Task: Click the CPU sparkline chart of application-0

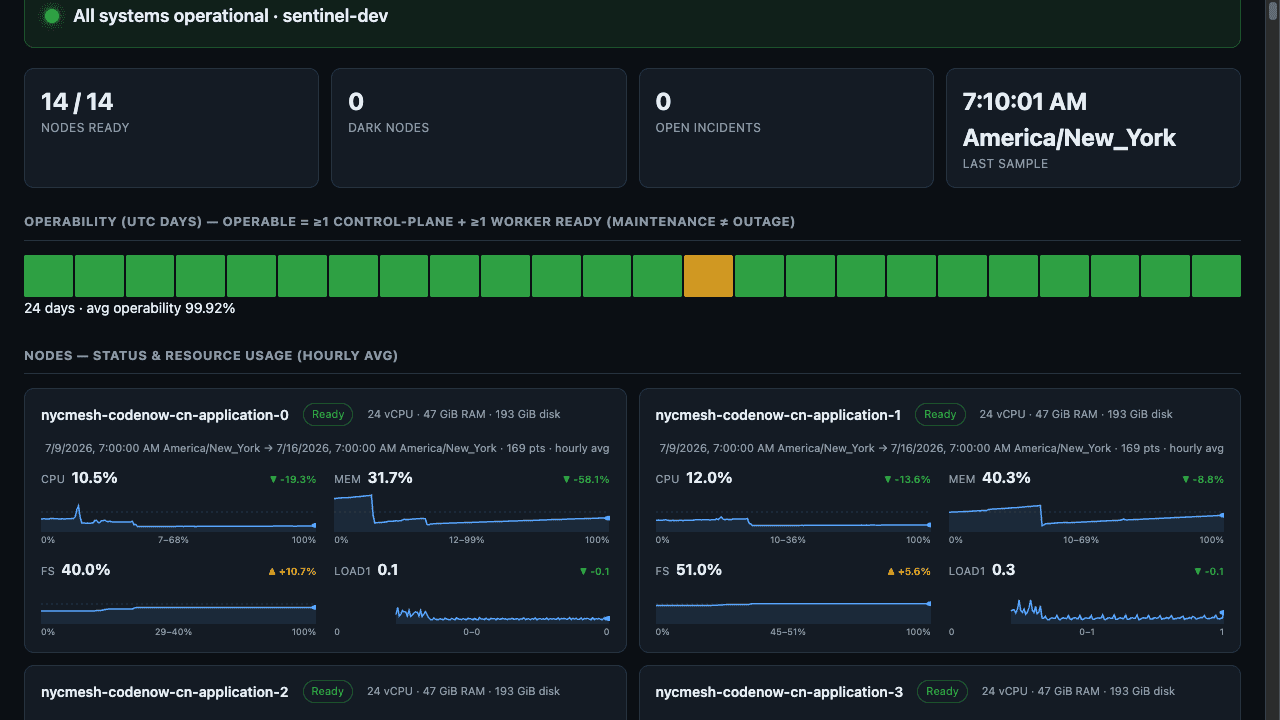Action: click(178, 513)
